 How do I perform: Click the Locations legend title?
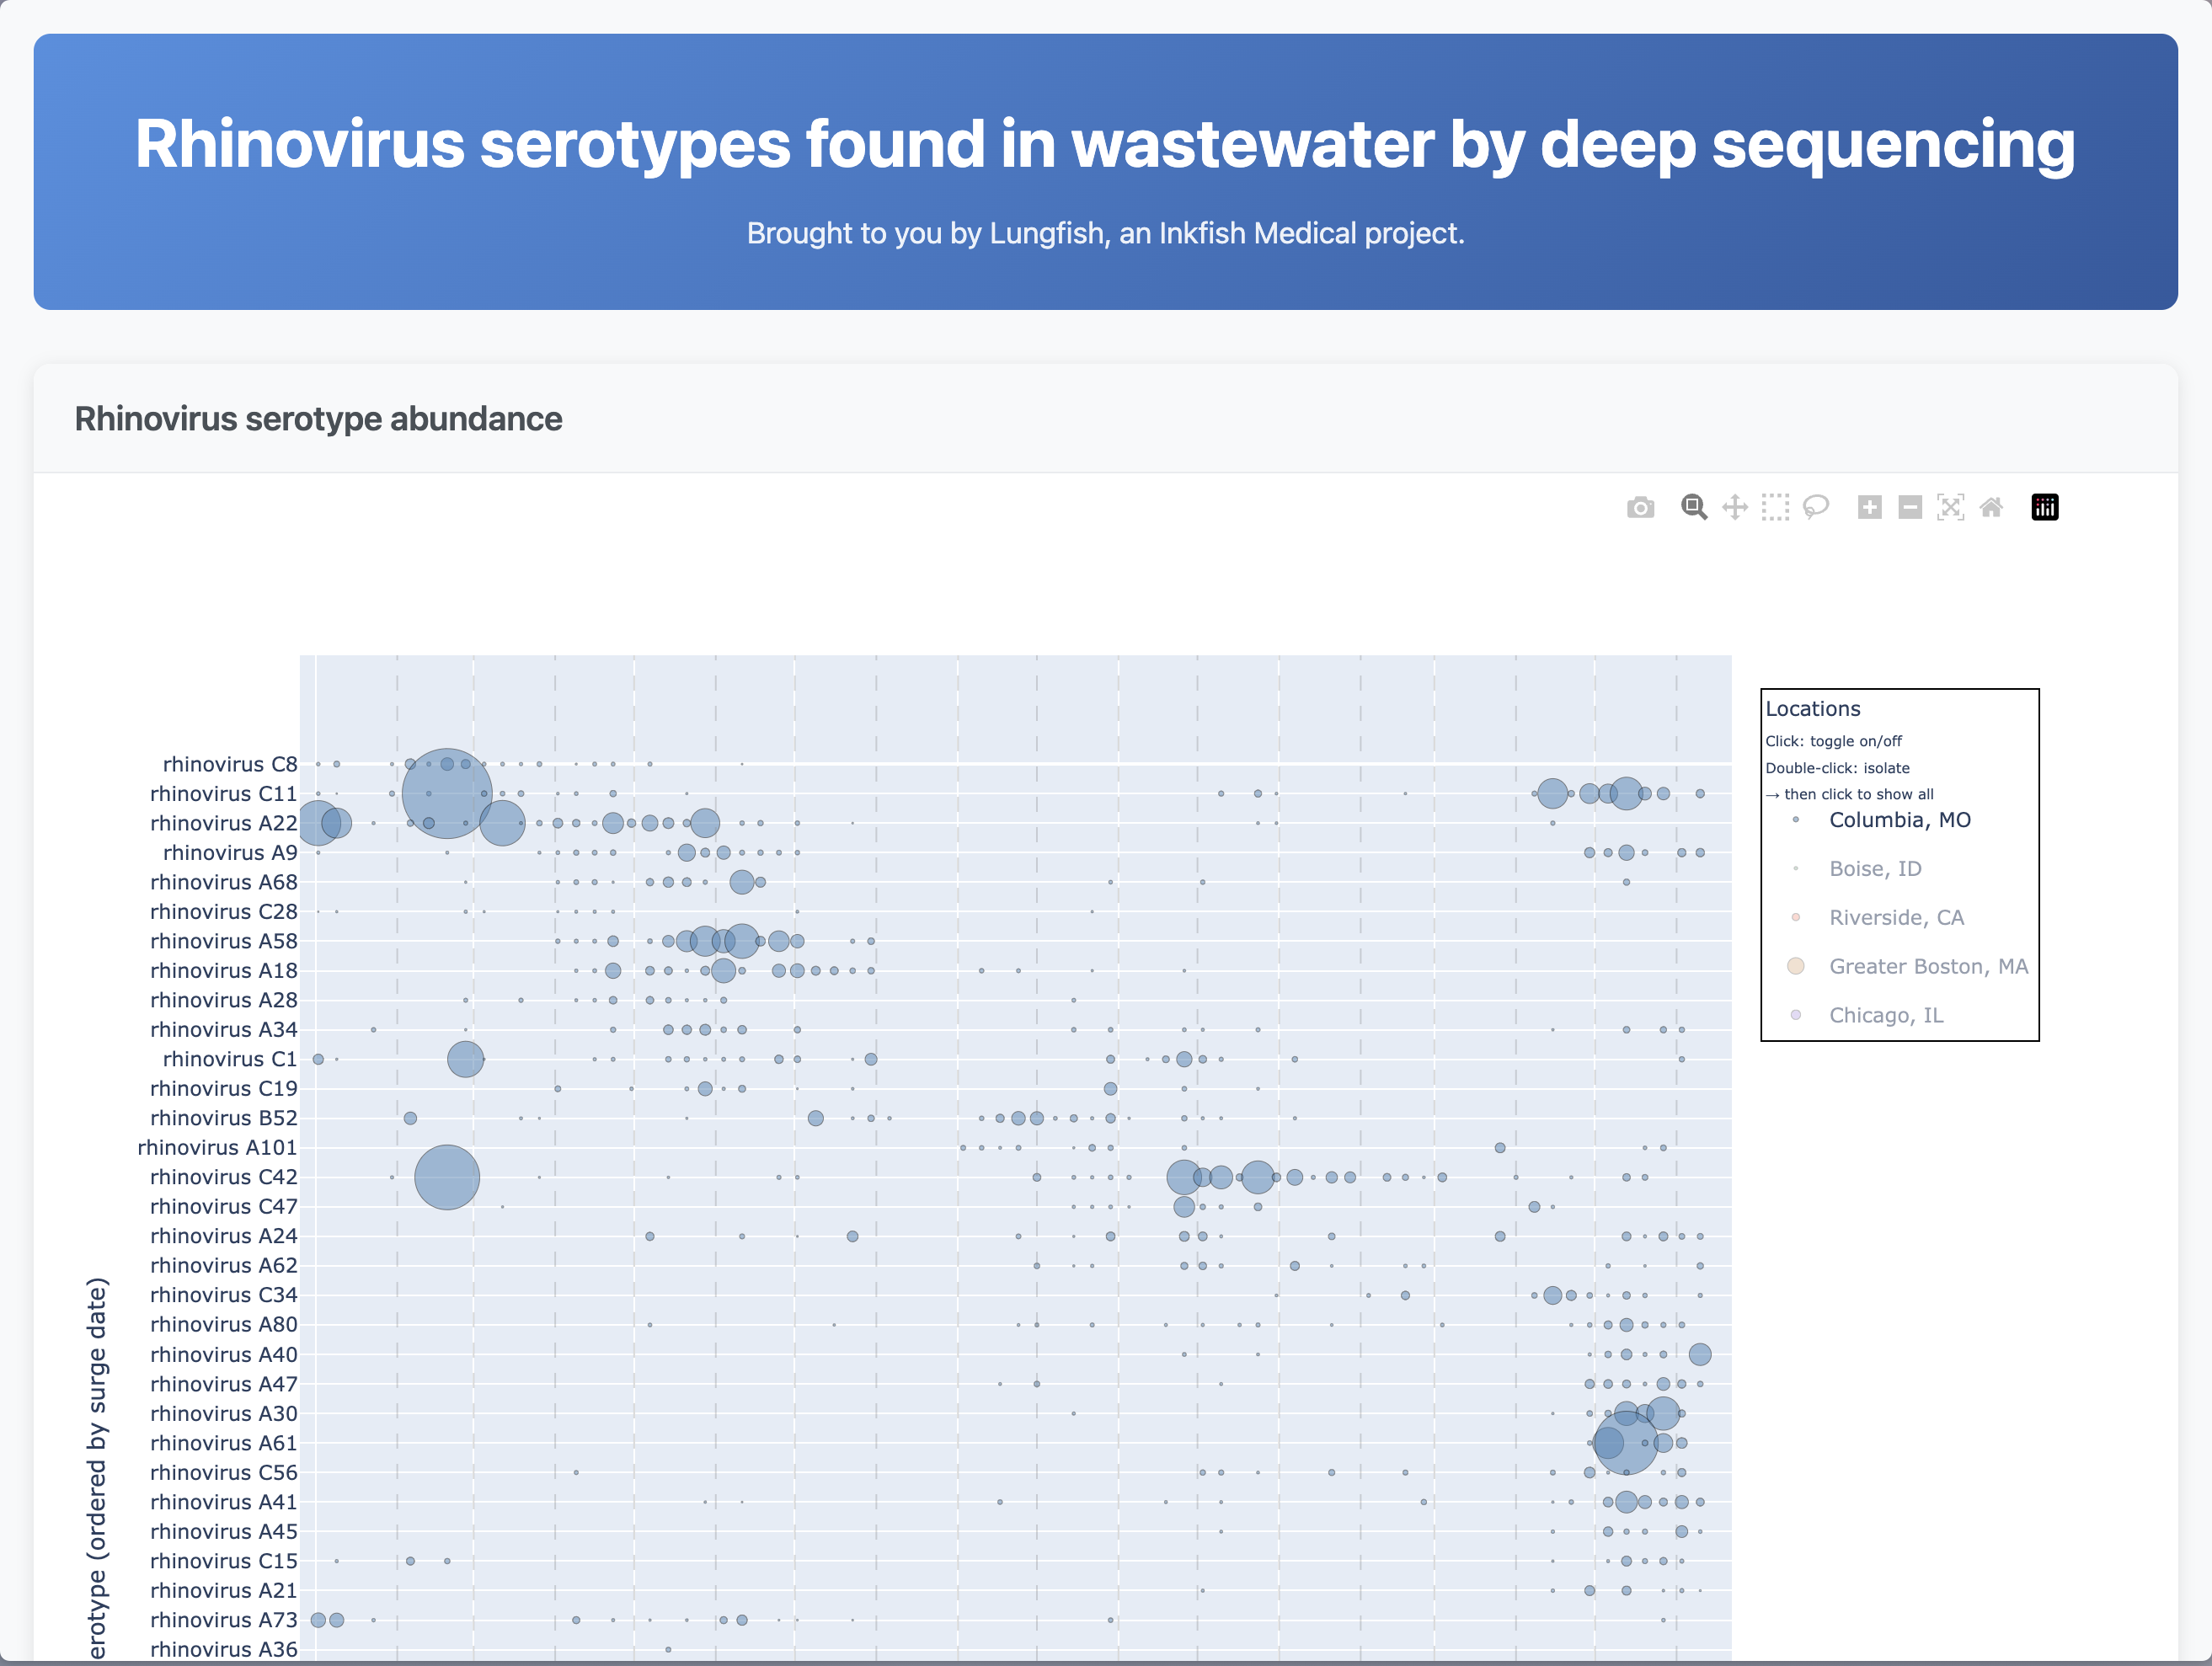tap(1813, 709)
